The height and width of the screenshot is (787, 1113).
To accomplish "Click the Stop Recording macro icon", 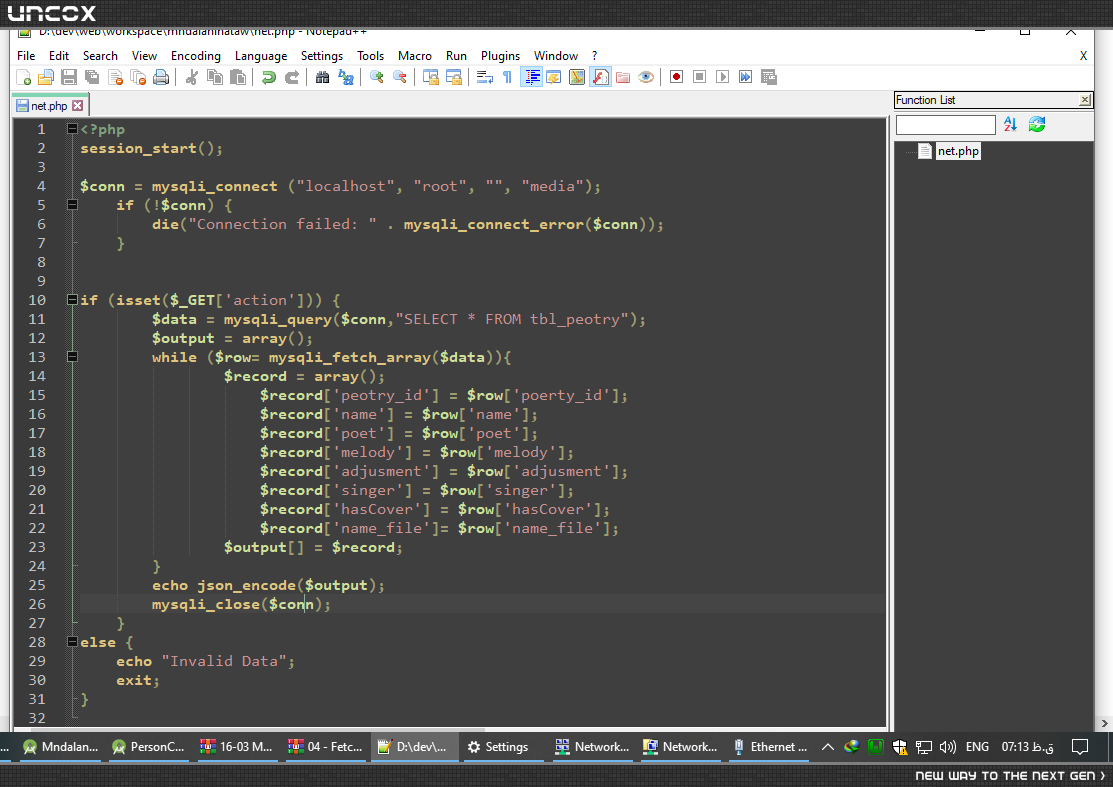I will (x=699, y=77).
